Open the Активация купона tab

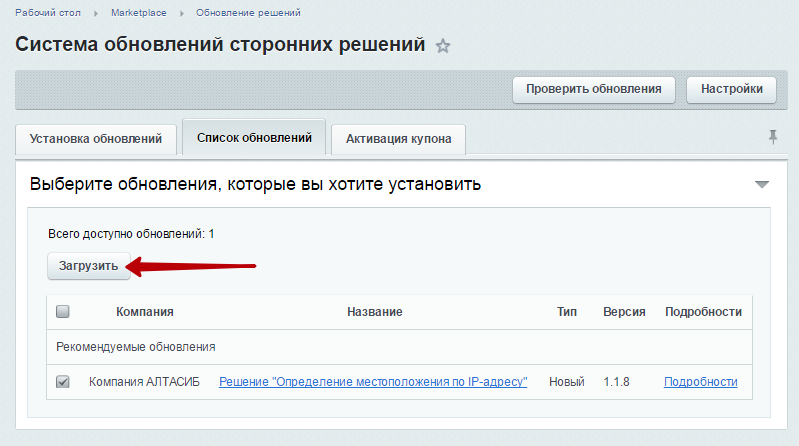coord(398,139)
